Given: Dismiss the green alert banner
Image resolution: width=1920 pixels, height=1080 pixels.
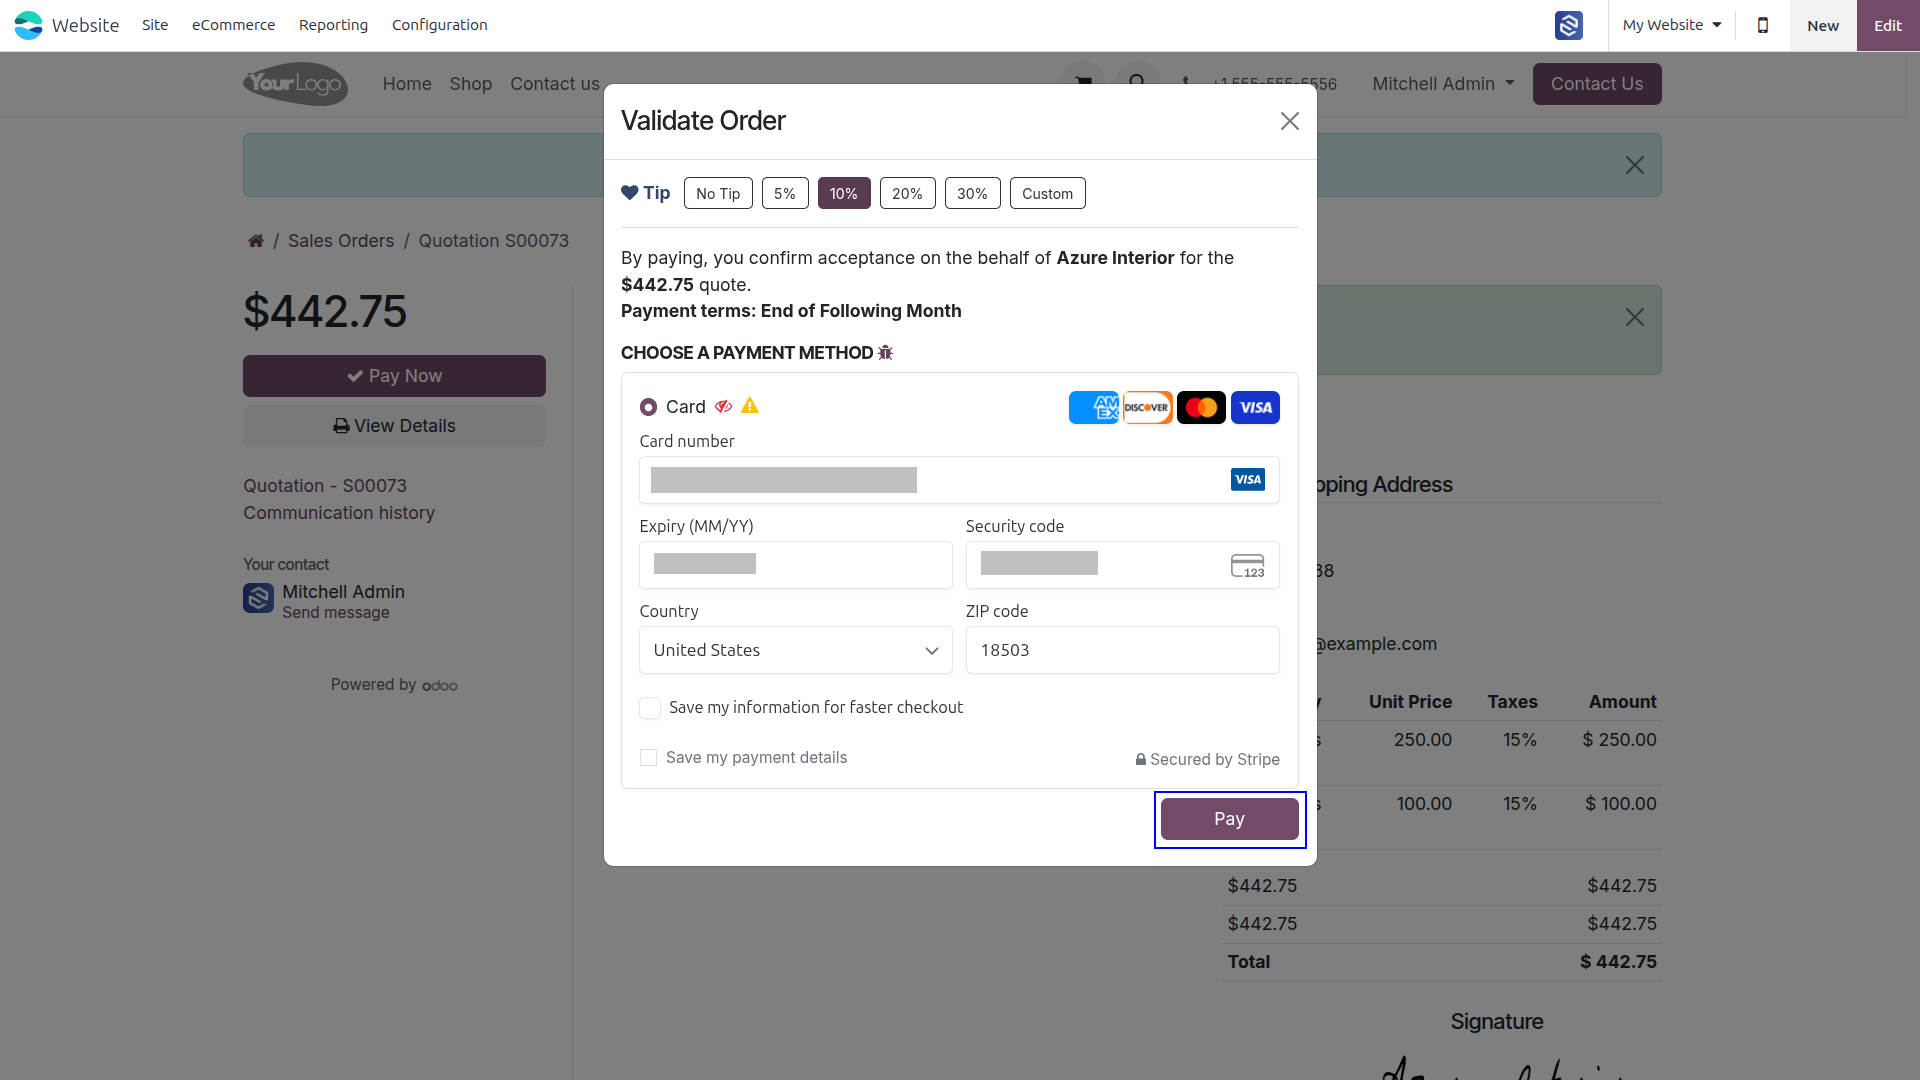Looking at the screenshot, I should [1635, 317].
